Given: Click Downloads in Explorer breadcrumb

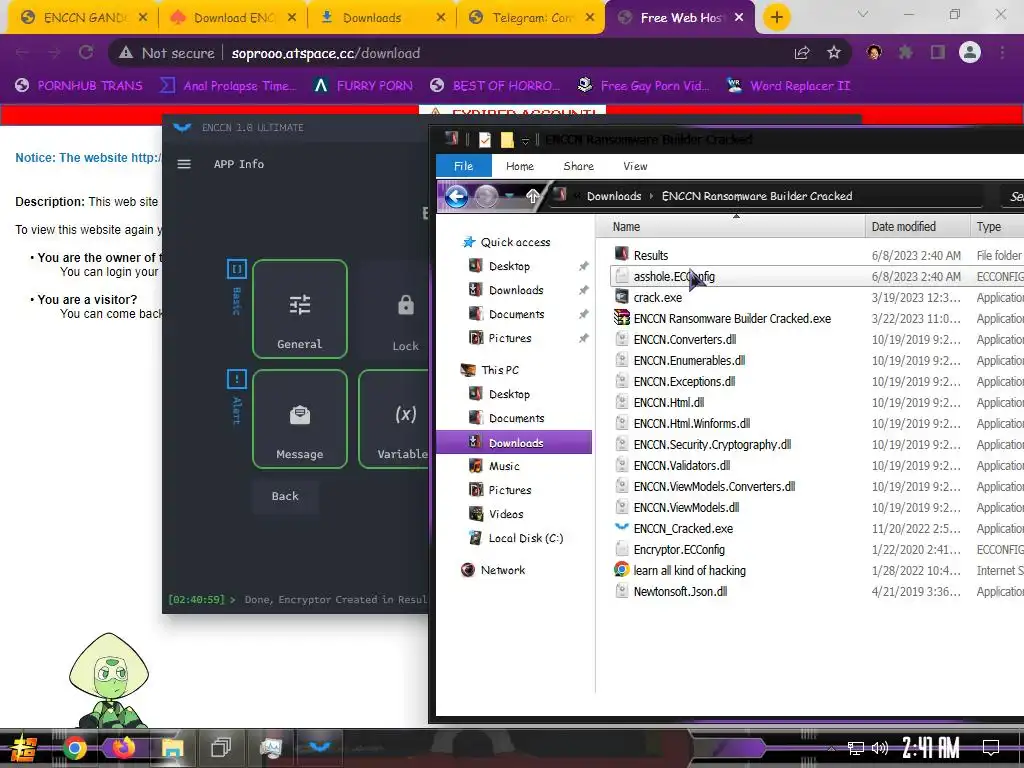Looking at the screenshot, I should [x=614, y=196].
